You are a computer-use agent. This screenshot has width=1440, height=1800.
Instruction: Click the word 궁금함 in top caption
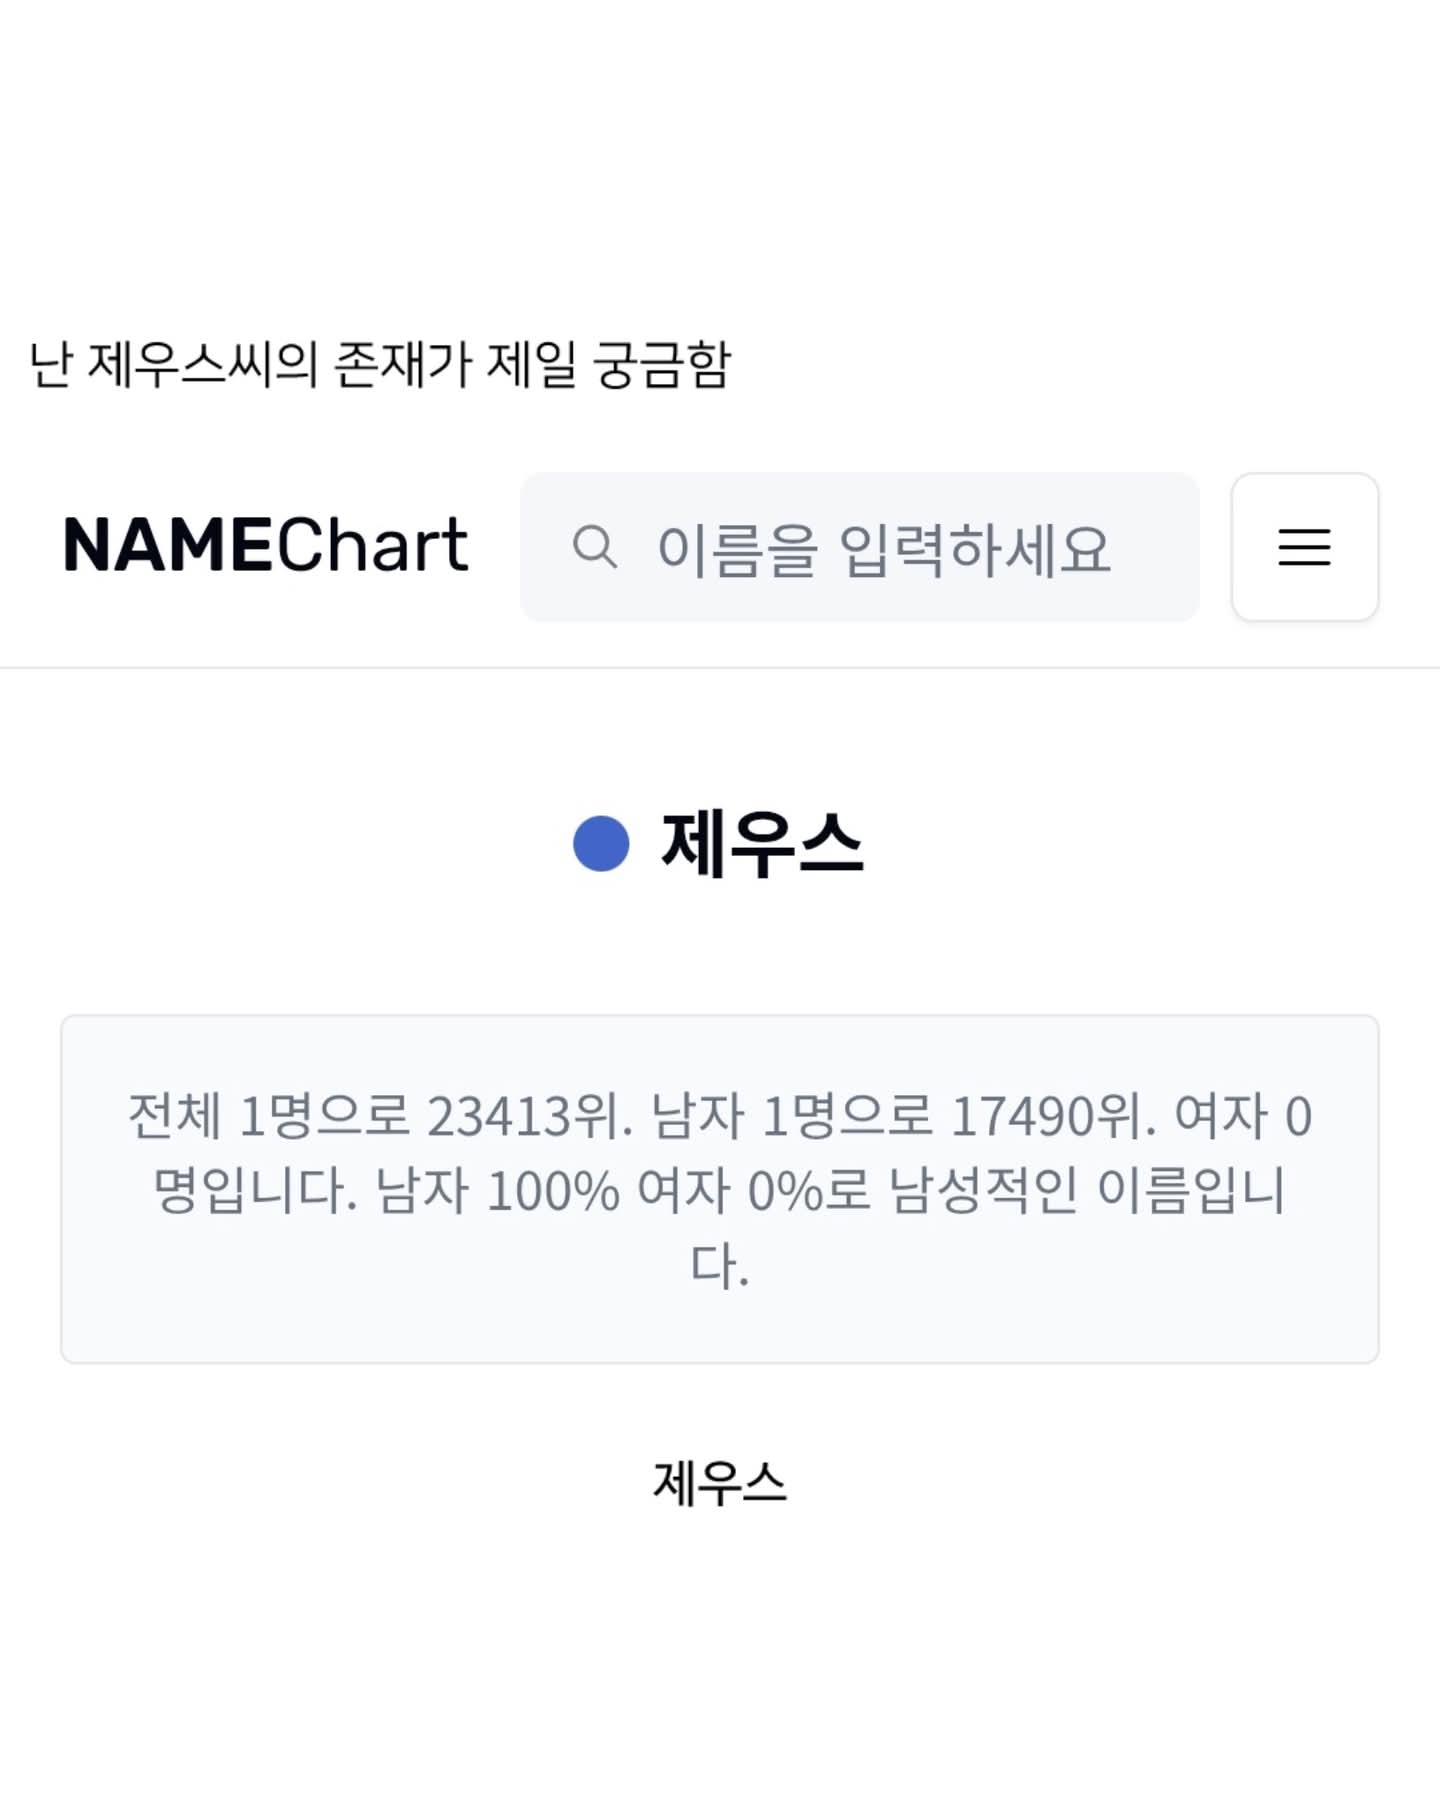662,364
